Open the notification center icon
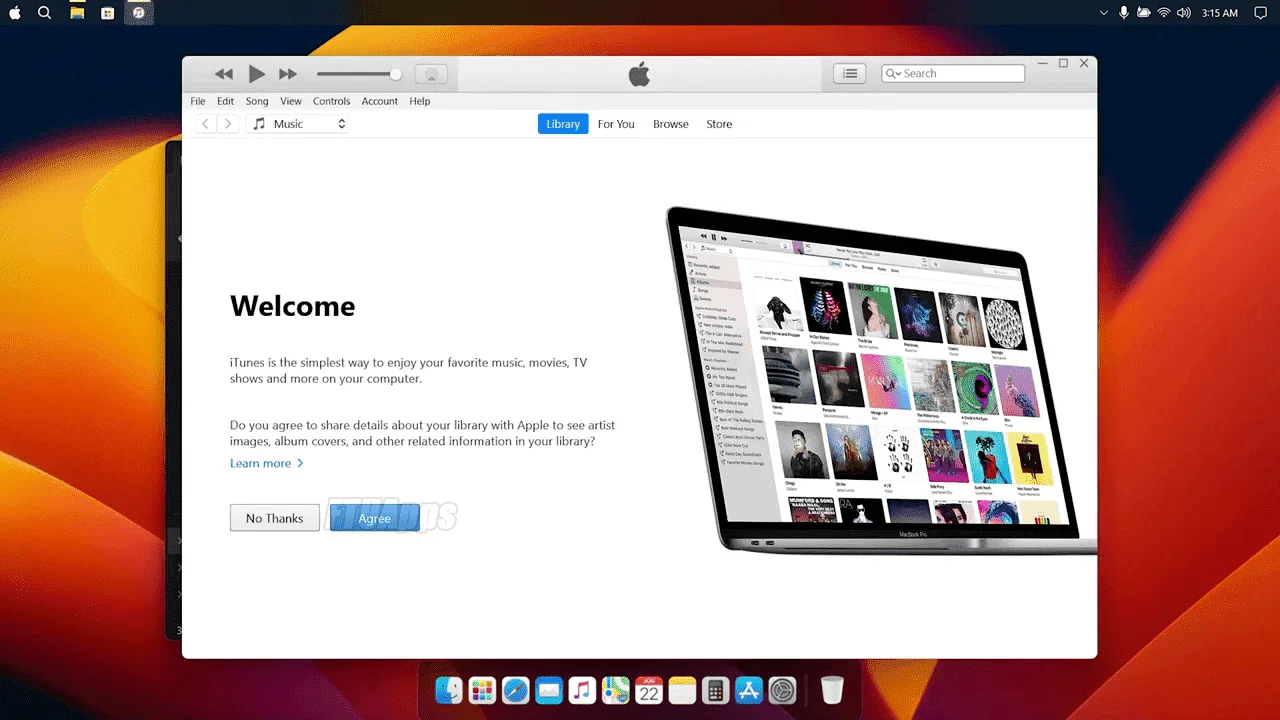 pos(1260,13)
